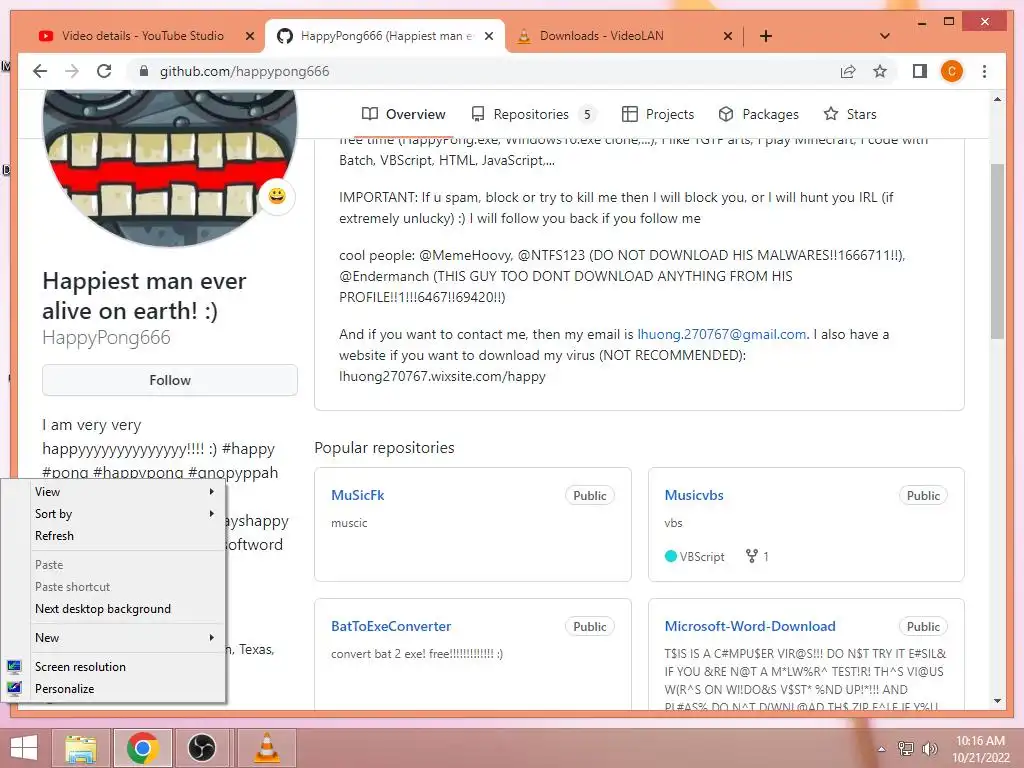Choose Refresh from the context menu
The height and width of the screenshot is (768, 1024).
124,536
